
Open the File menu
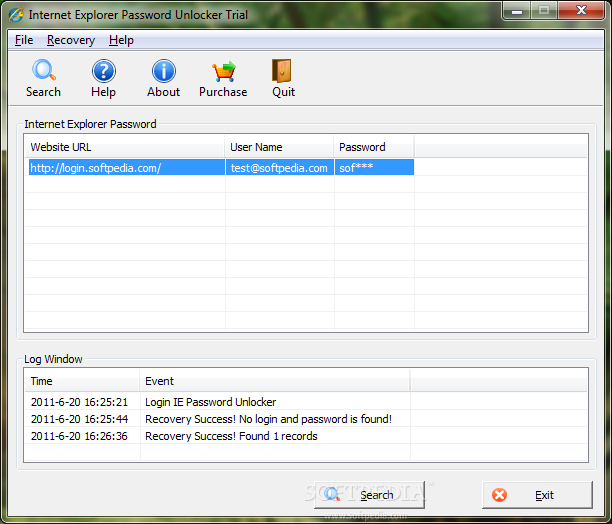pyautogui.click(x=24, y=40)
